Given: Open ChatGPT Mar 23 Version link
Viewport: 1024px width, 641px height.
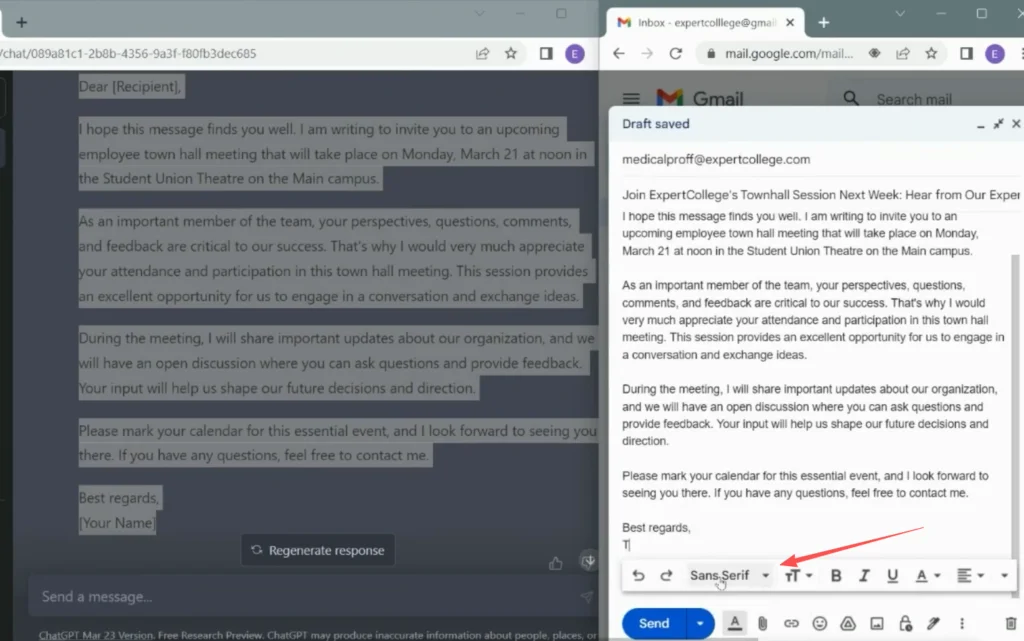Looking at the screenshot, I should (x=96, y=635).
